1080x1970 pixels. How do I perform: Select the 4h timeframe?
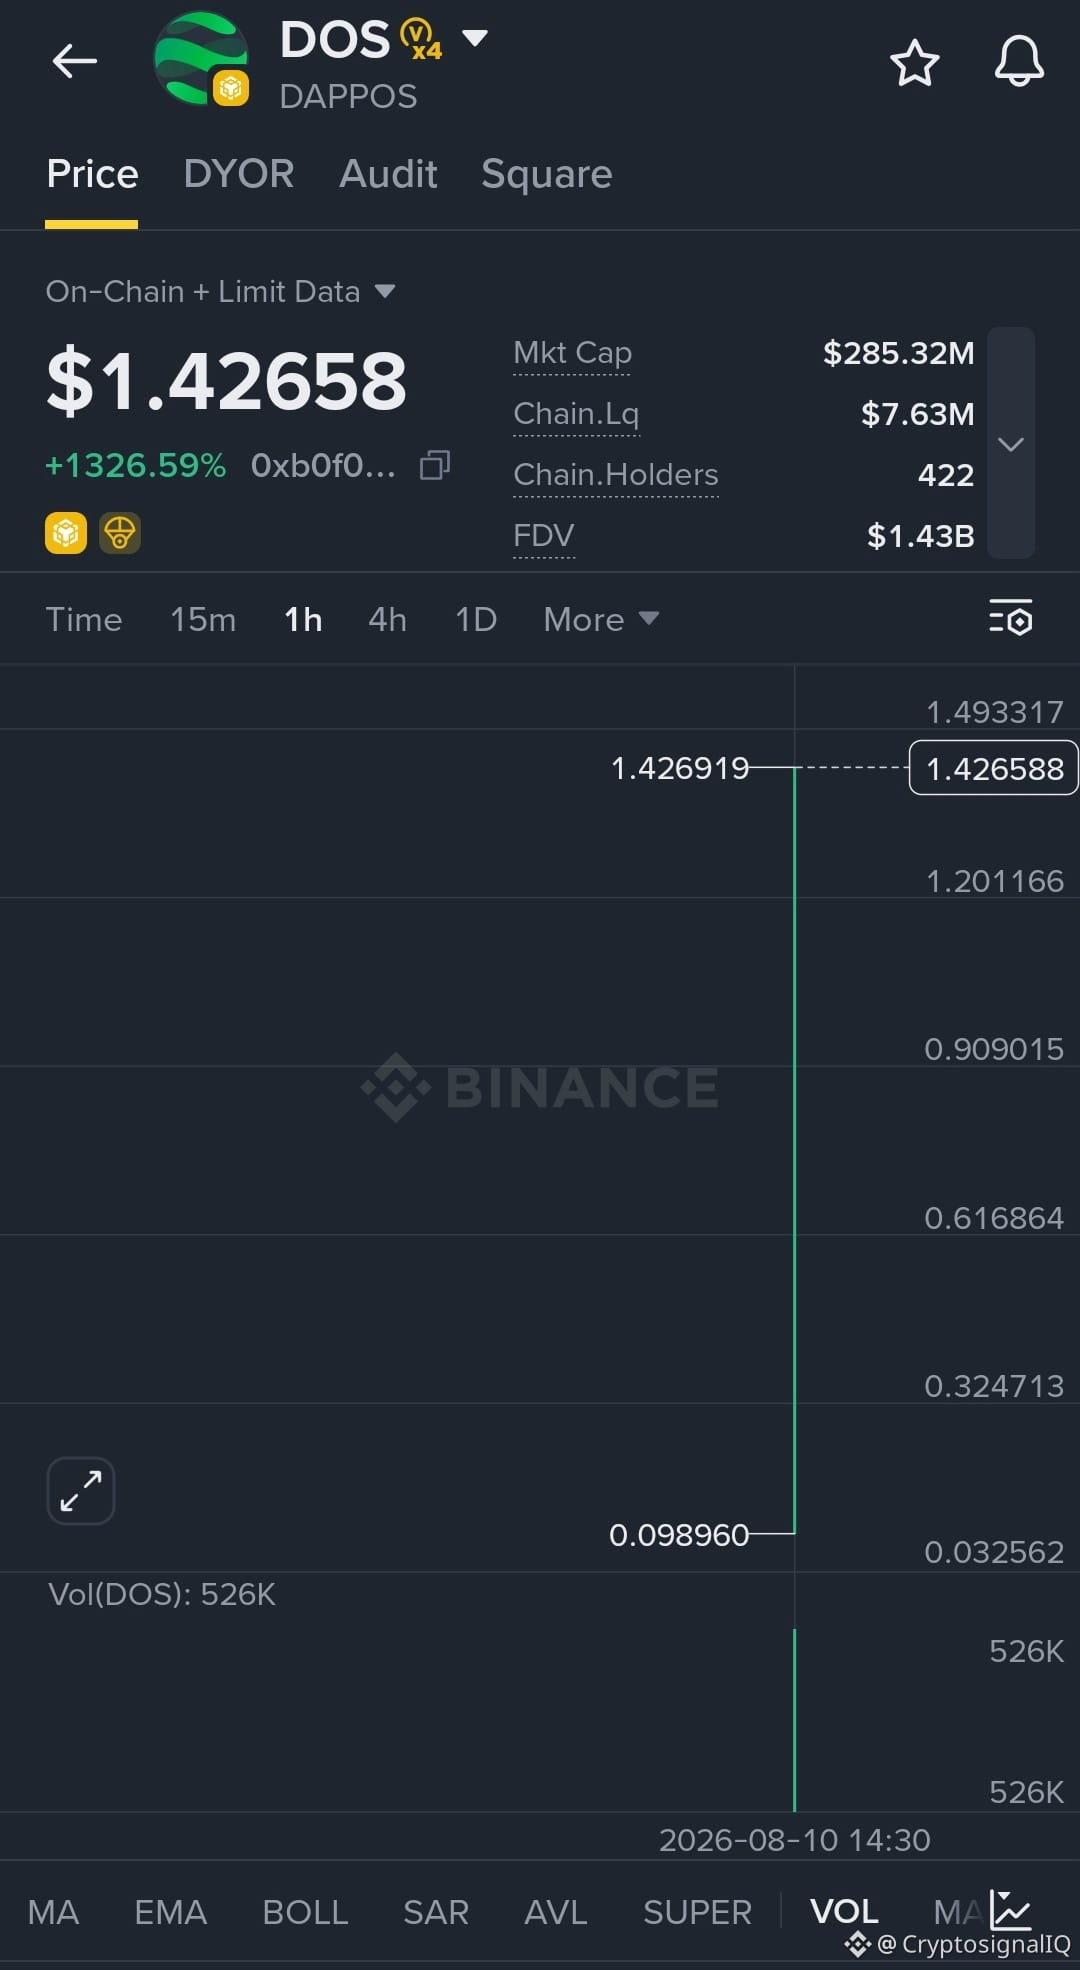[x=387, y=619]
